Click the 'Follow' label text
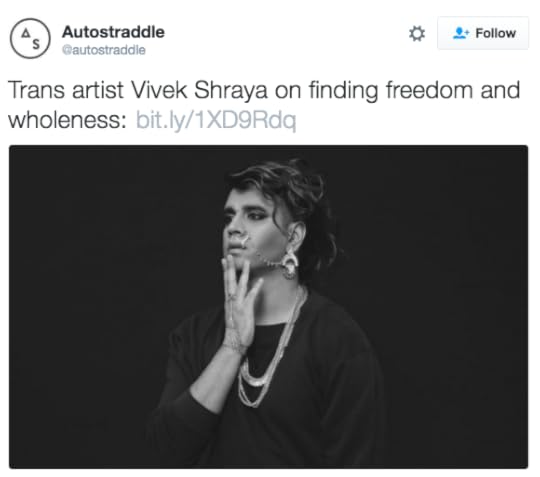 [x=496, y=33]
